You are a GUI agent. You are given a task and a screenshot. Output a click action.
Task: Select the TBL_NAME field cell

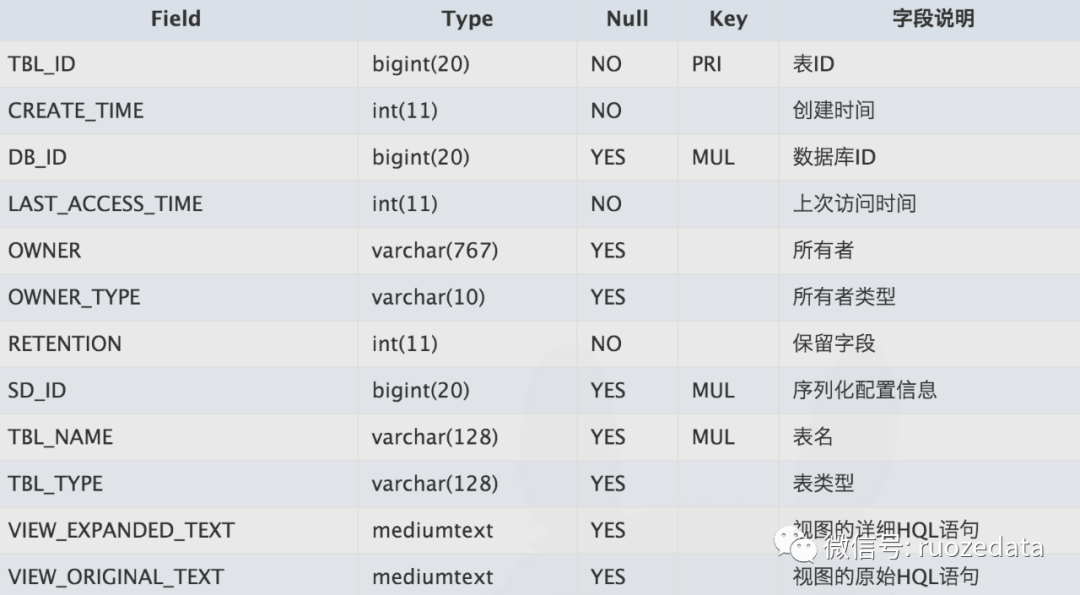[x=178, y=437]
